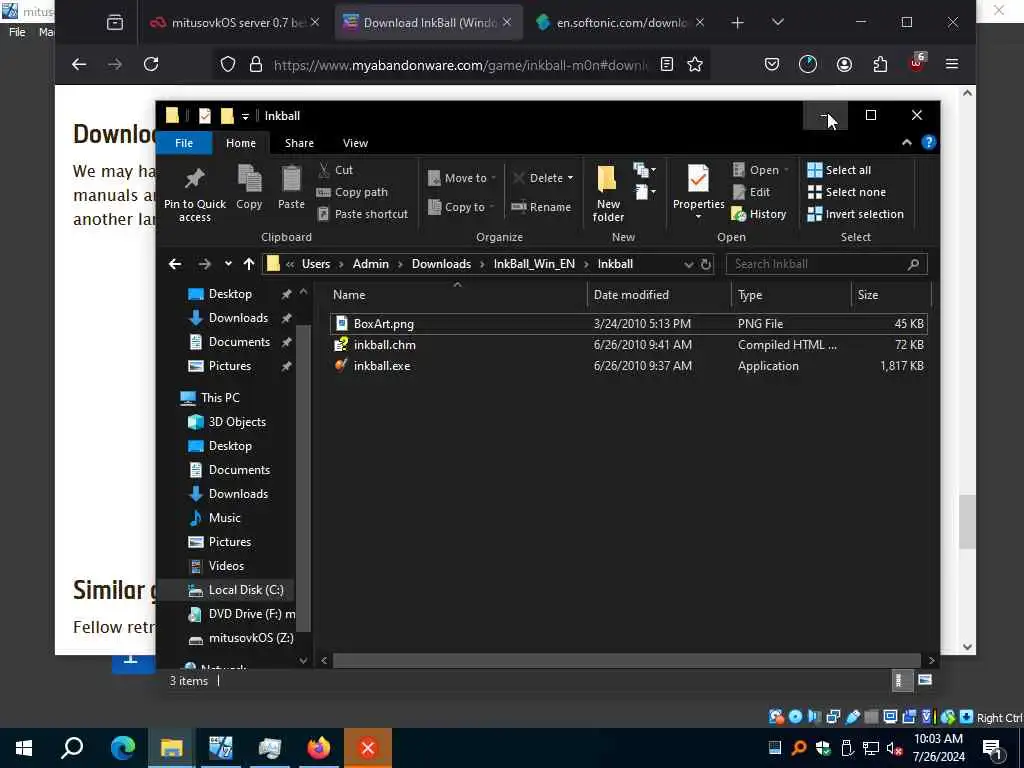This screenshot has width=1024, height=768.
Task: Expand the Open dropdown in ribbon
Action: [787, 170]
